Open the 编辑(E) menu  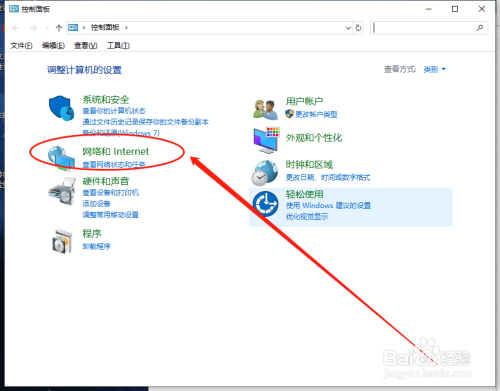[x=53, y=46]
